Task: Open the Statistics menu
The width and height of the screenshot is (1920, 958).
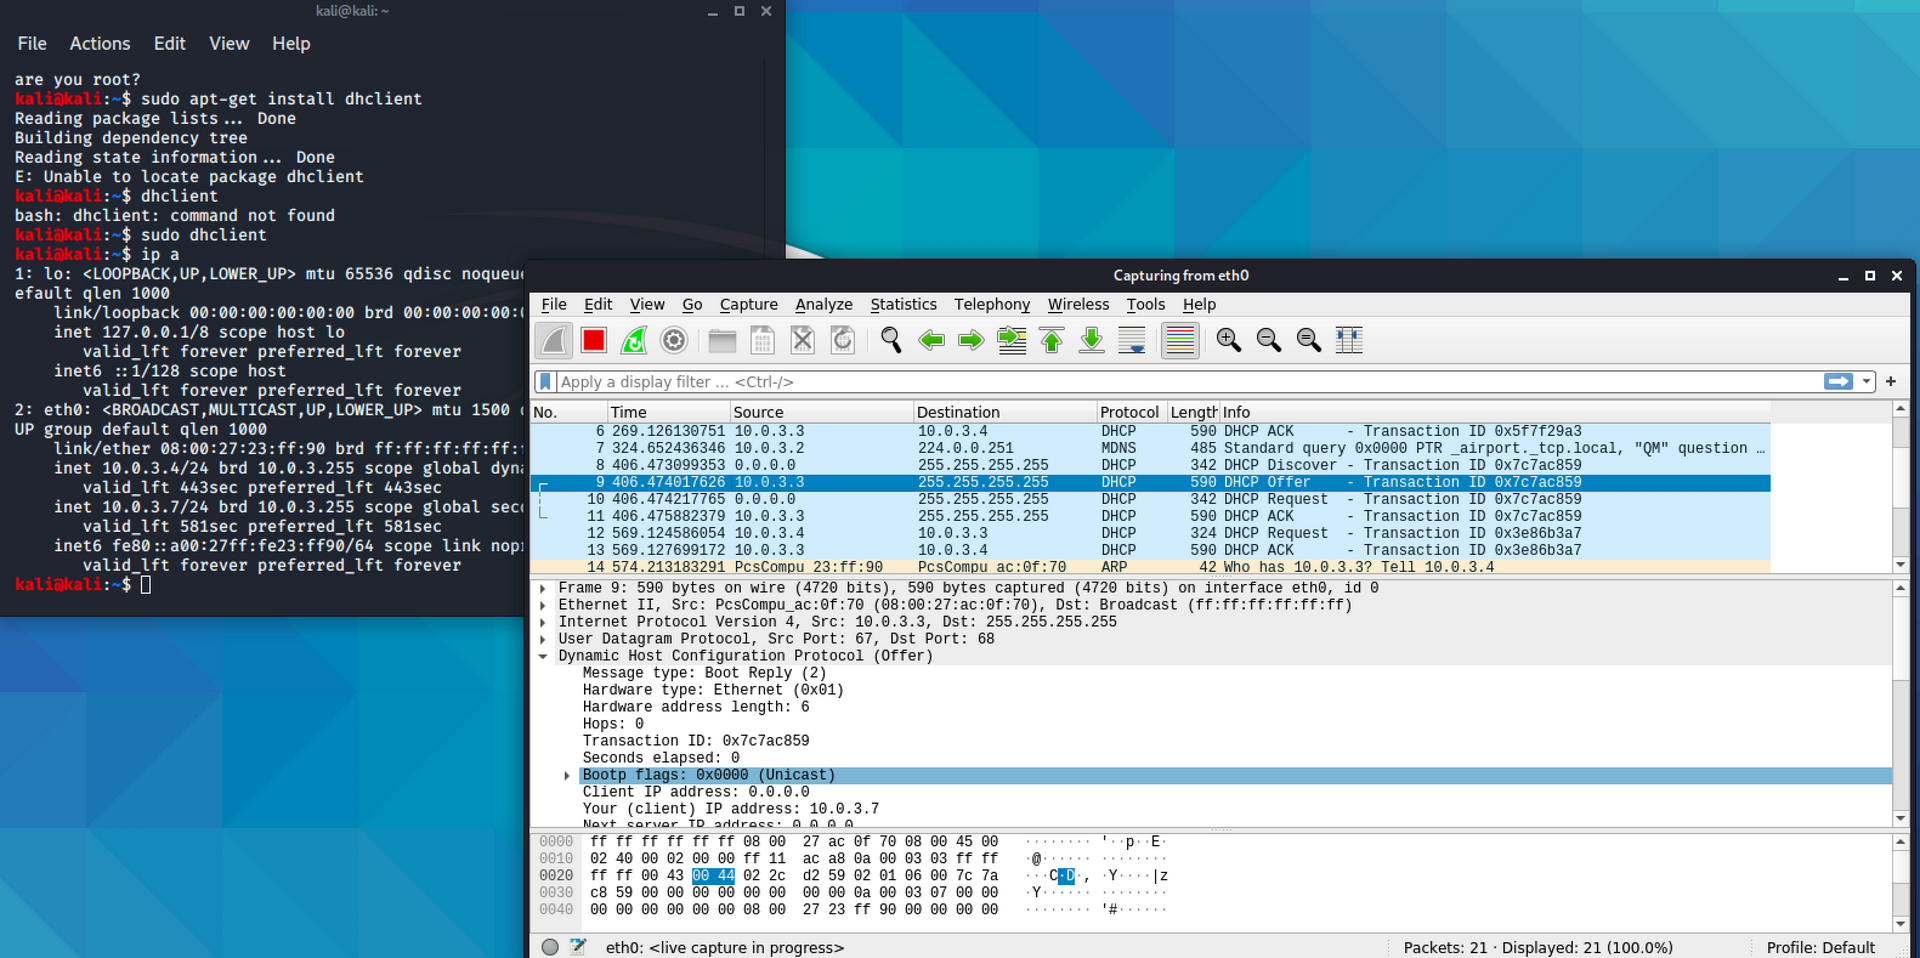Action: point(903,304)
